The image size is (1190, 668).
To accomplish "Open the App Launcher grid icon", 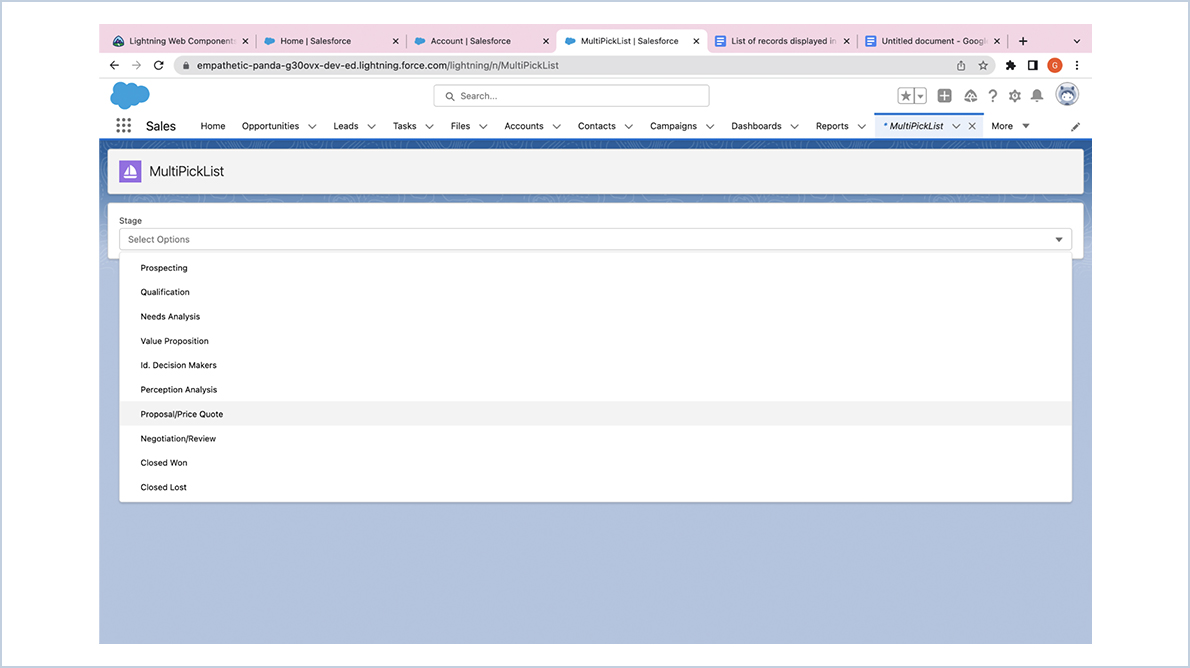I will (x=124, y=125).
